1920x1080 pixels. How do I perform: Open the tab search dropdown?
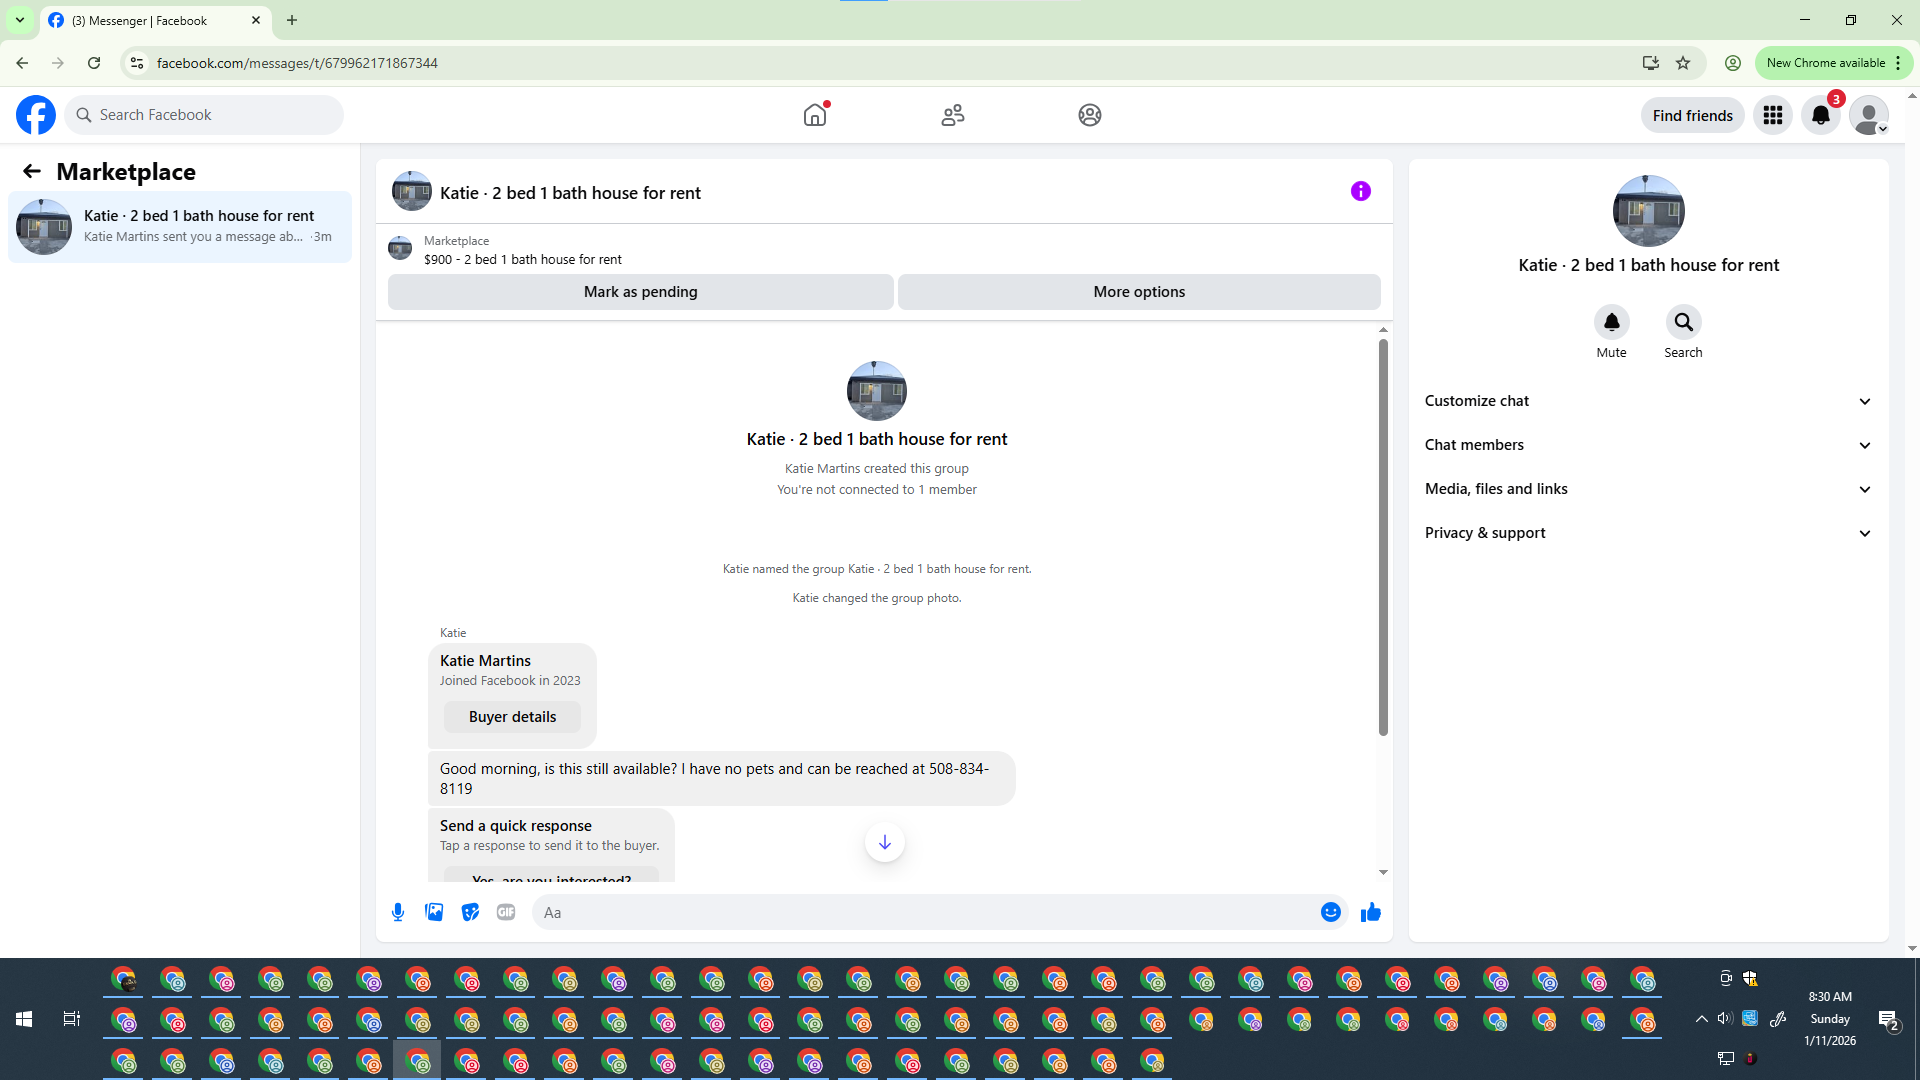(x=20, y=20)
